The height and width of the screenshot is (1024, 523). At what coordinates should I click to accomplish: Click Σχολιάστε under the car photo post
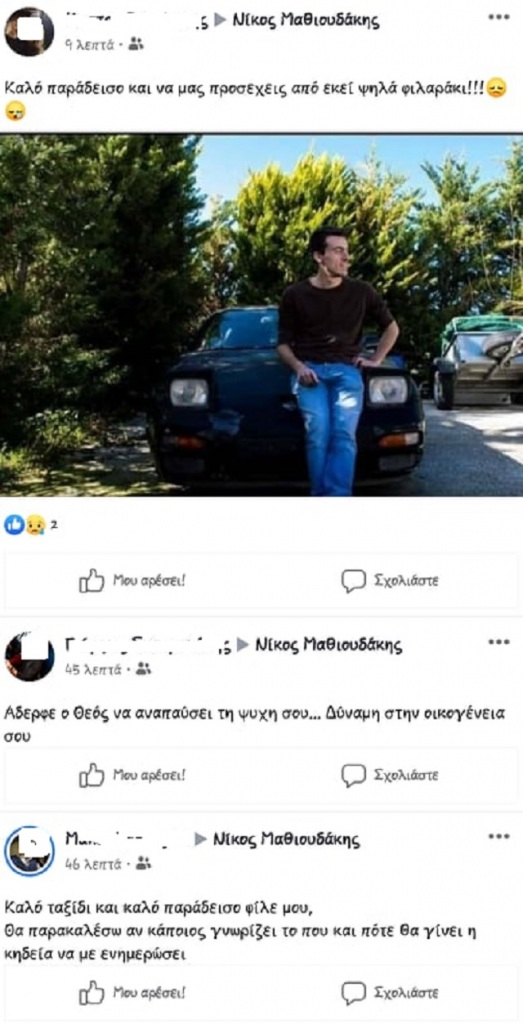click(390, 581)
